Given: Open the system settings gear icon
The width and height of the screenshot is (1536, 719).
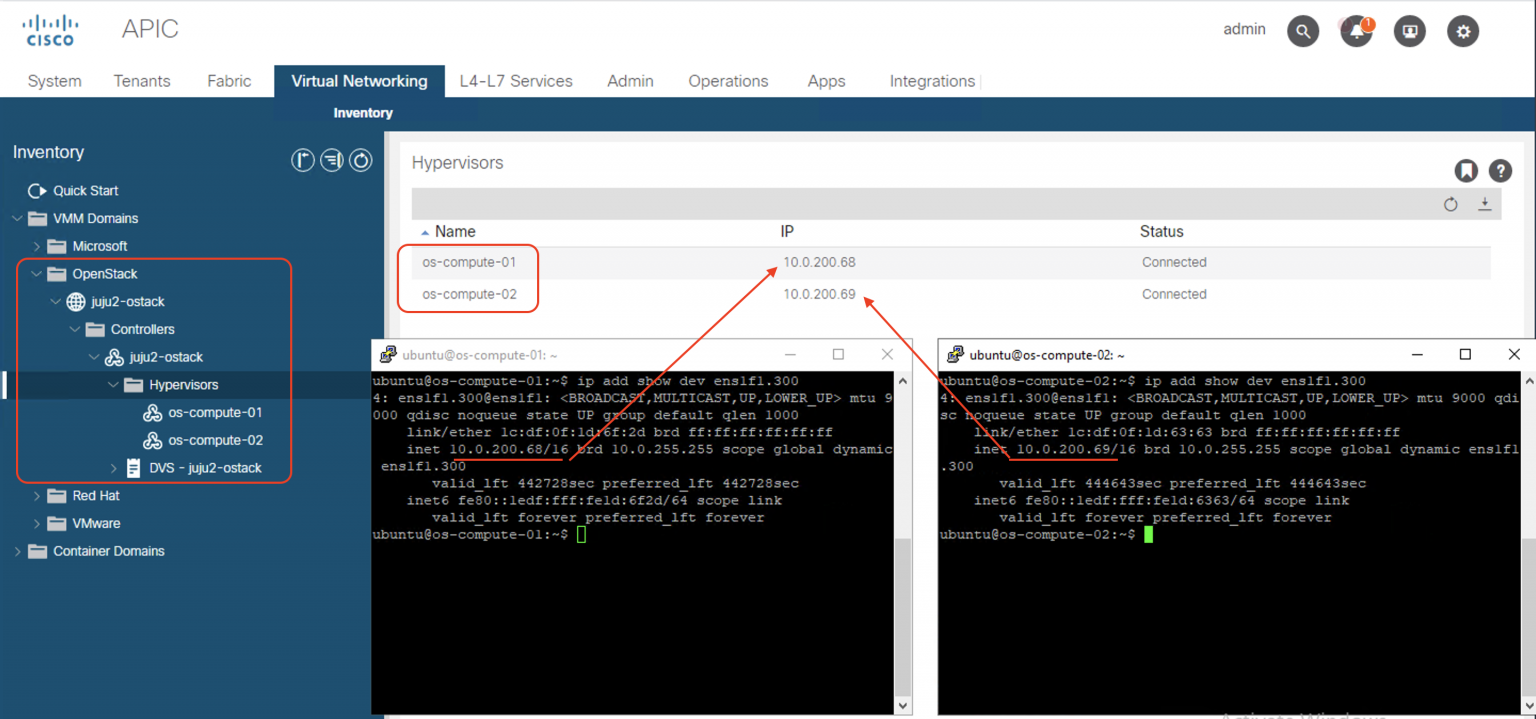Looking at the screenshot, I should click(1462, 31).
